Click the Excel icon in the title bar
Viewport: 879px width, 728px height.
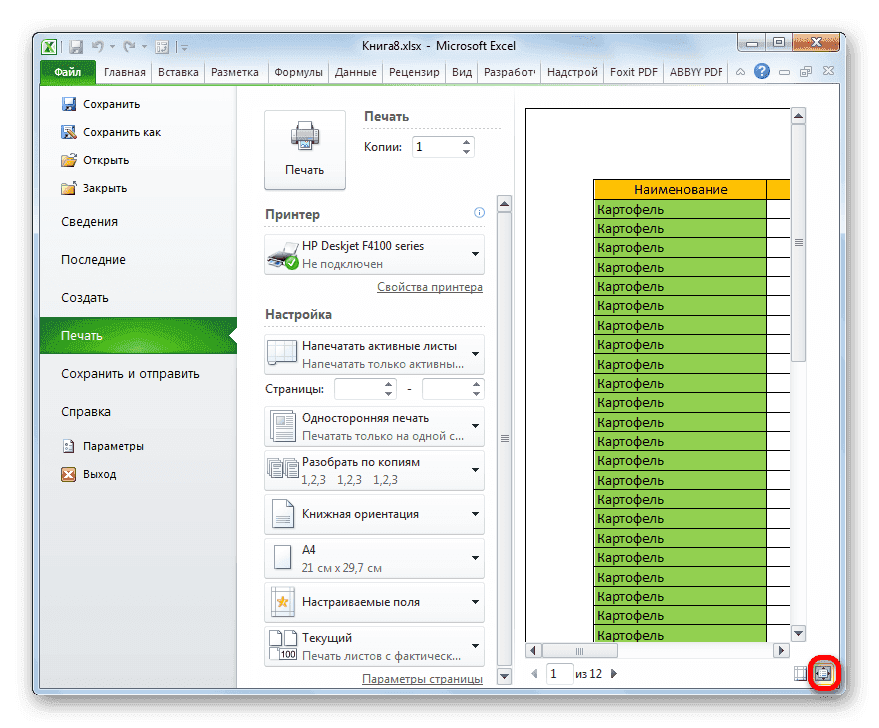tap(49, 46)
